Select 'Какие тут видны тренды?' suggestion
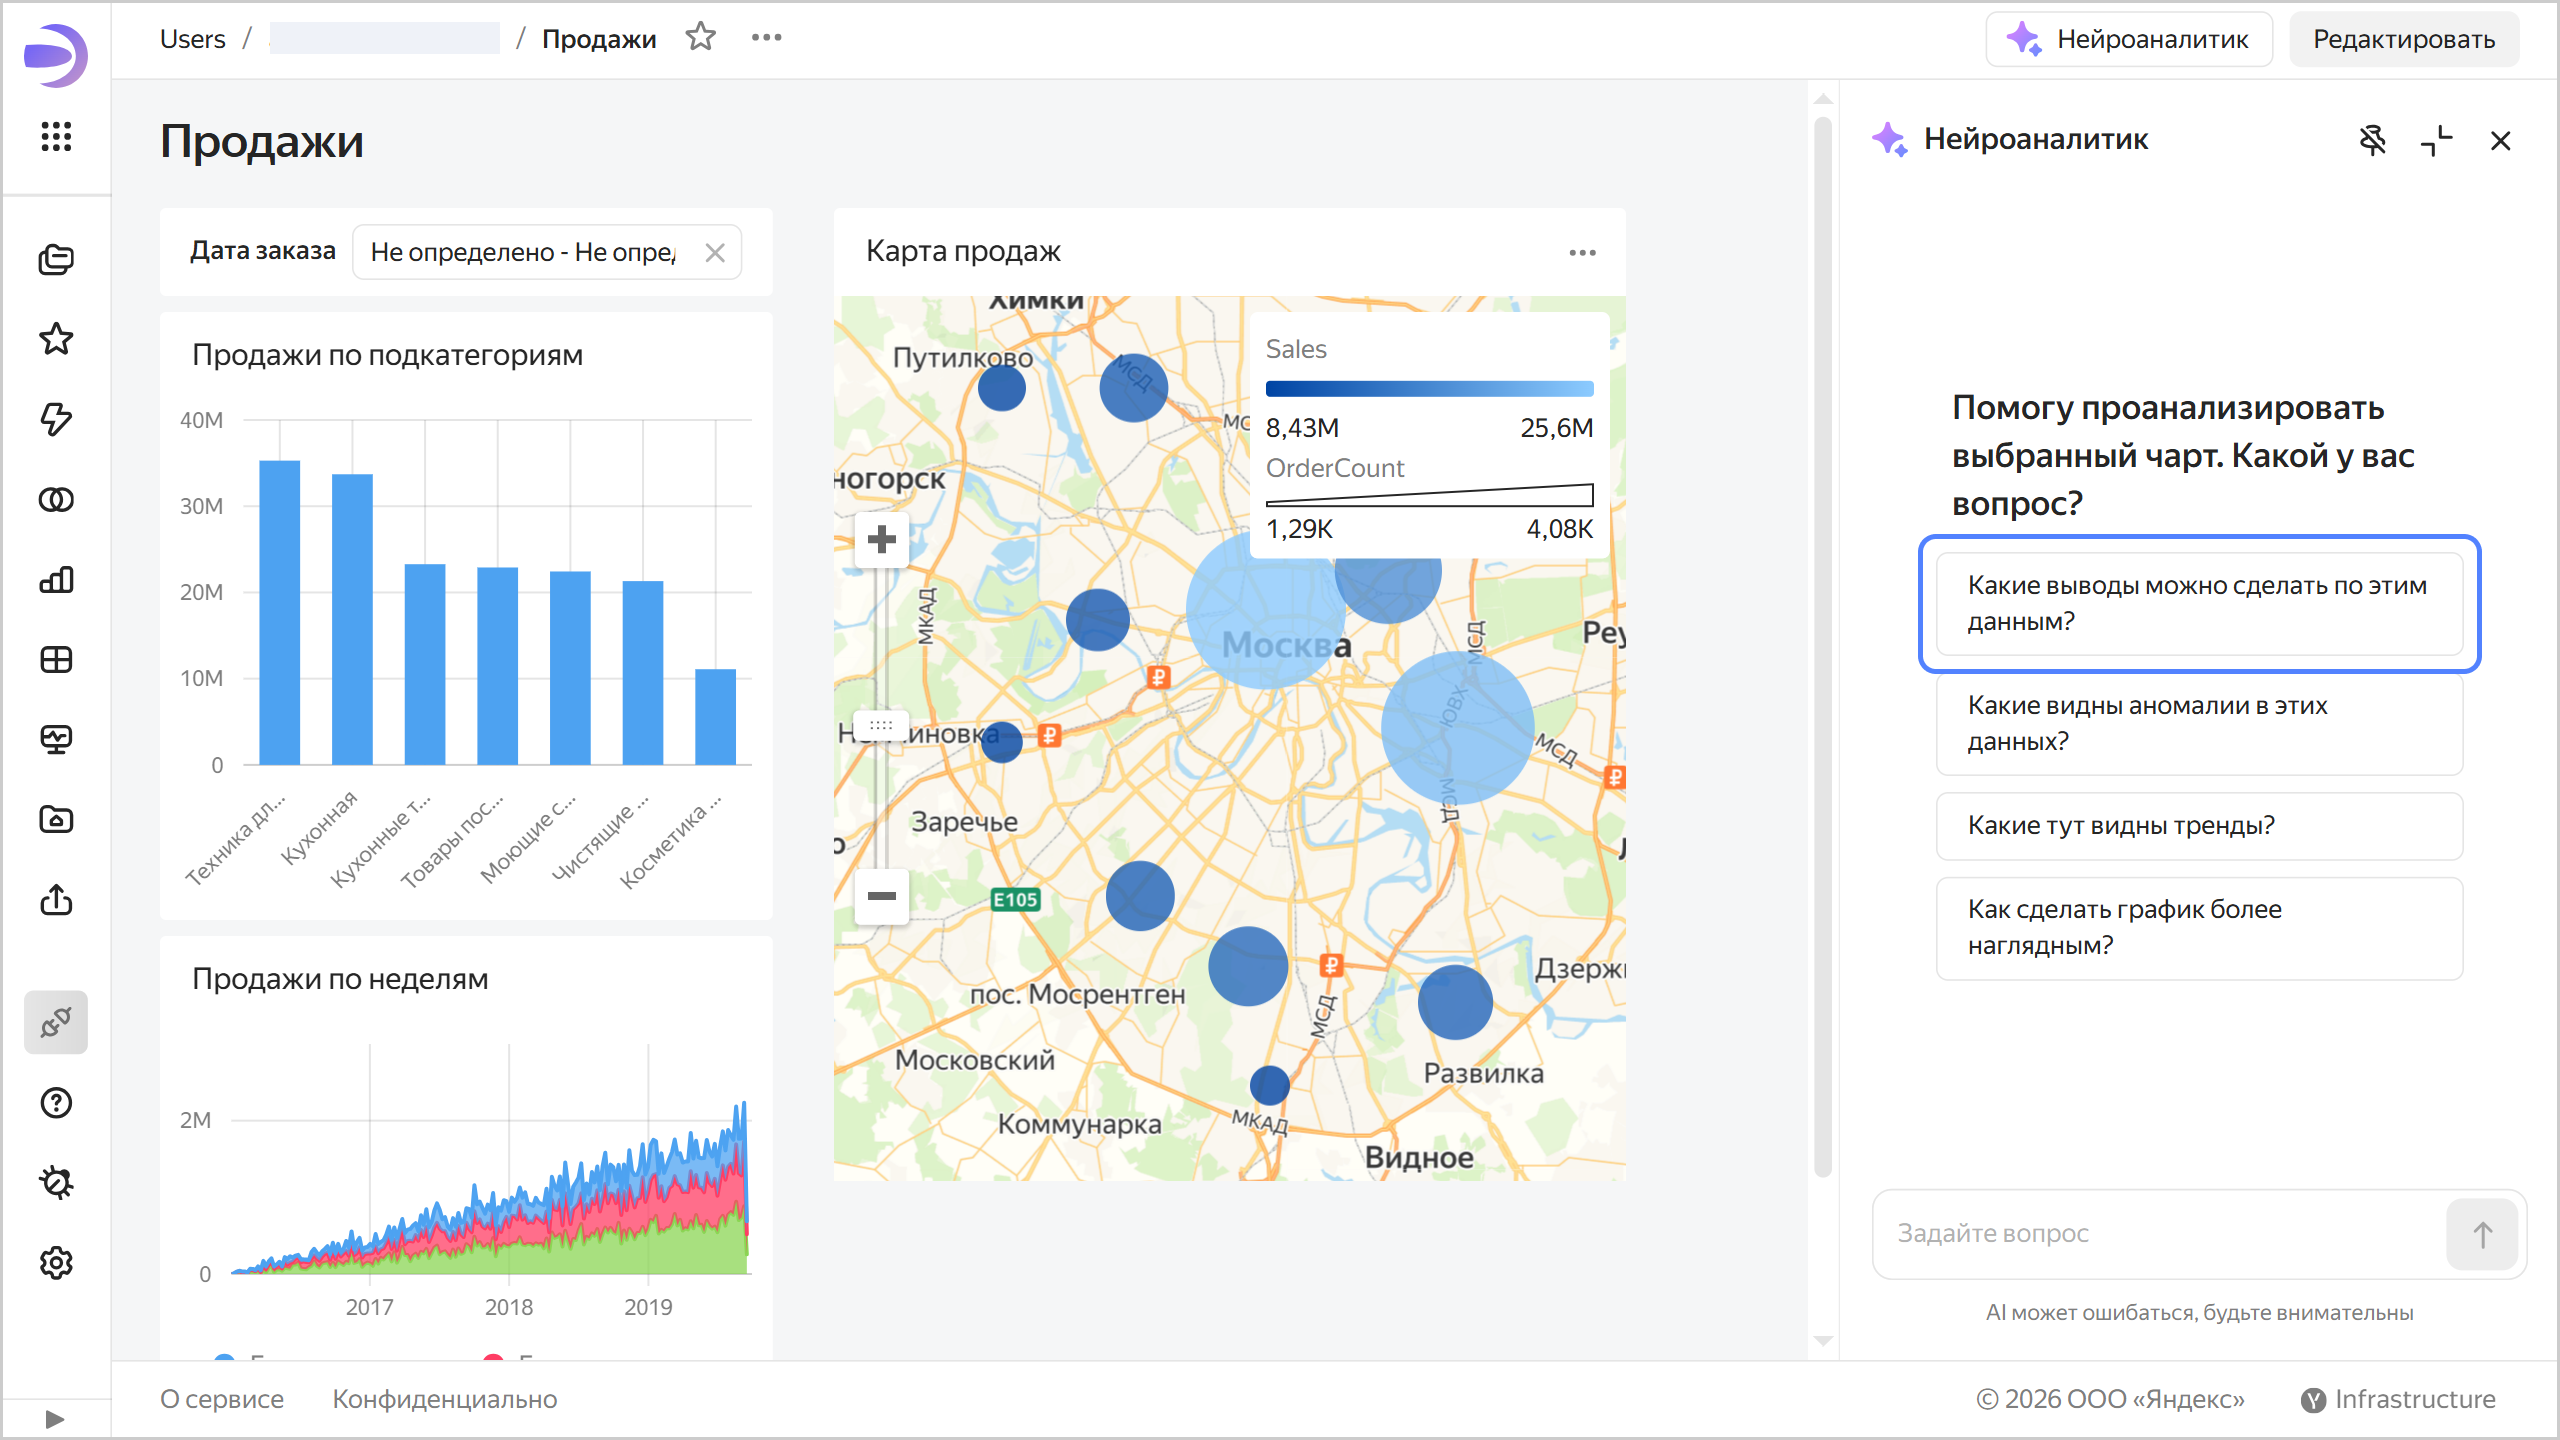 (x=2199, y=826)
